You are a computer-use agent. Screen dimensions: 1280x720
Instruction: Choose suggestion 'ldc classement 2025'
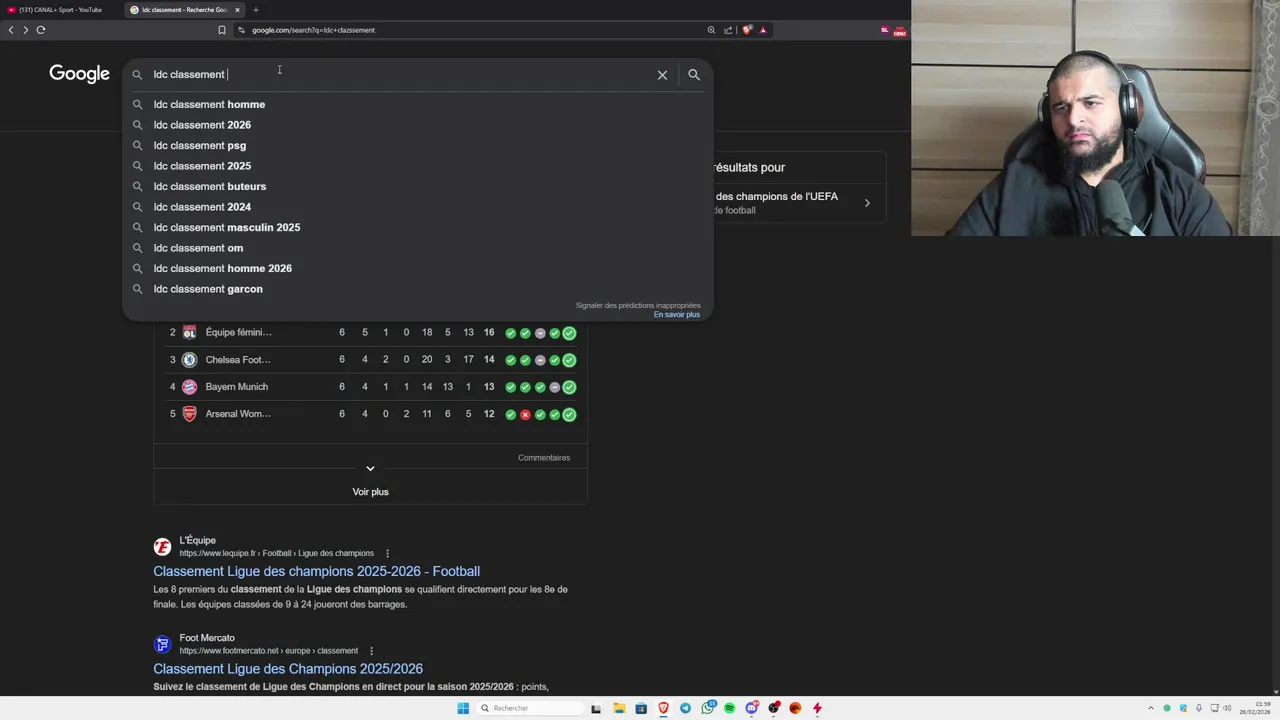(x=418, y=166)
